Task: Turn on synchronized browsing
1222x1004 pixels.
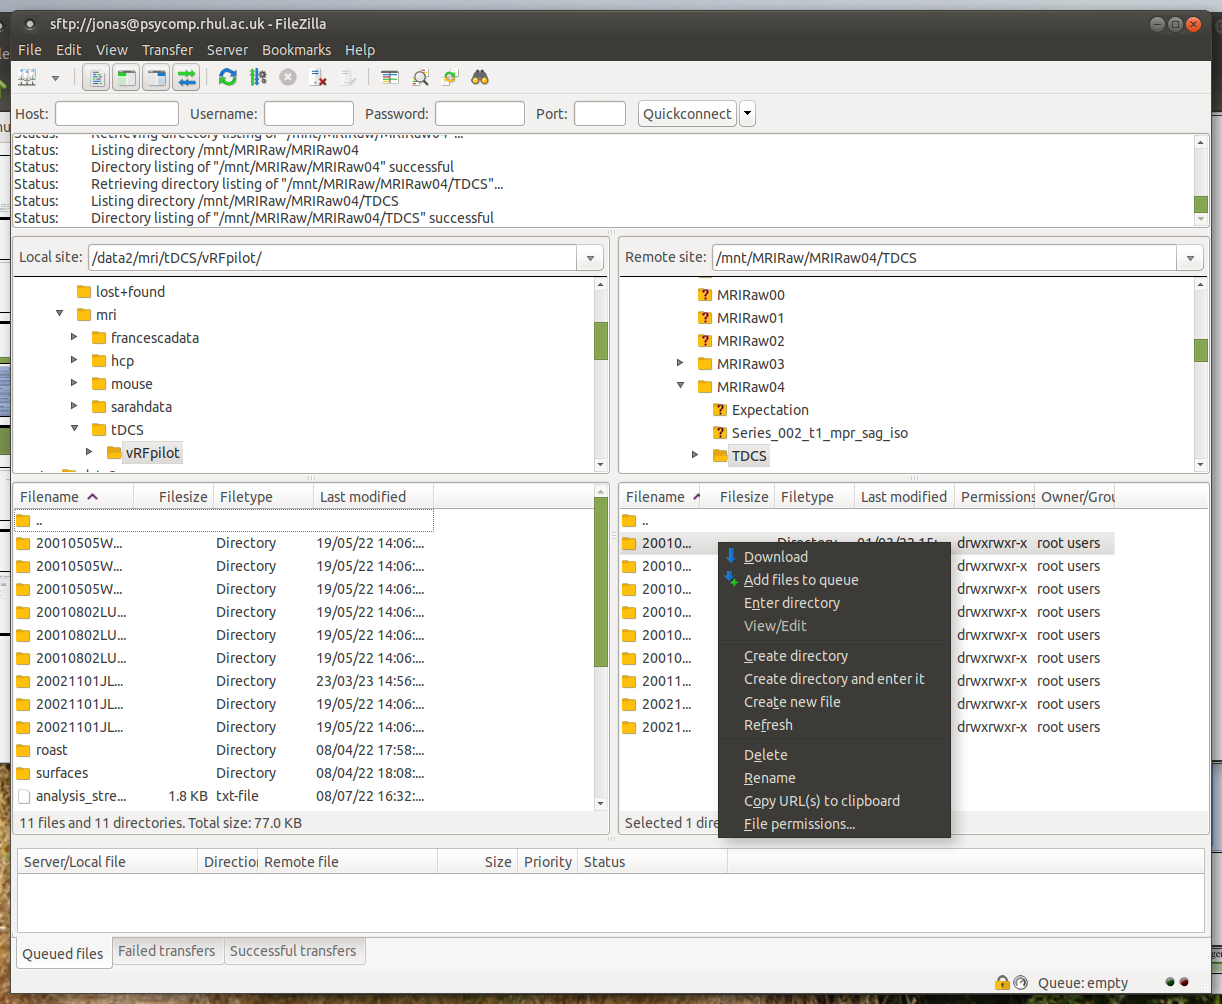Action: pos(450,77)
